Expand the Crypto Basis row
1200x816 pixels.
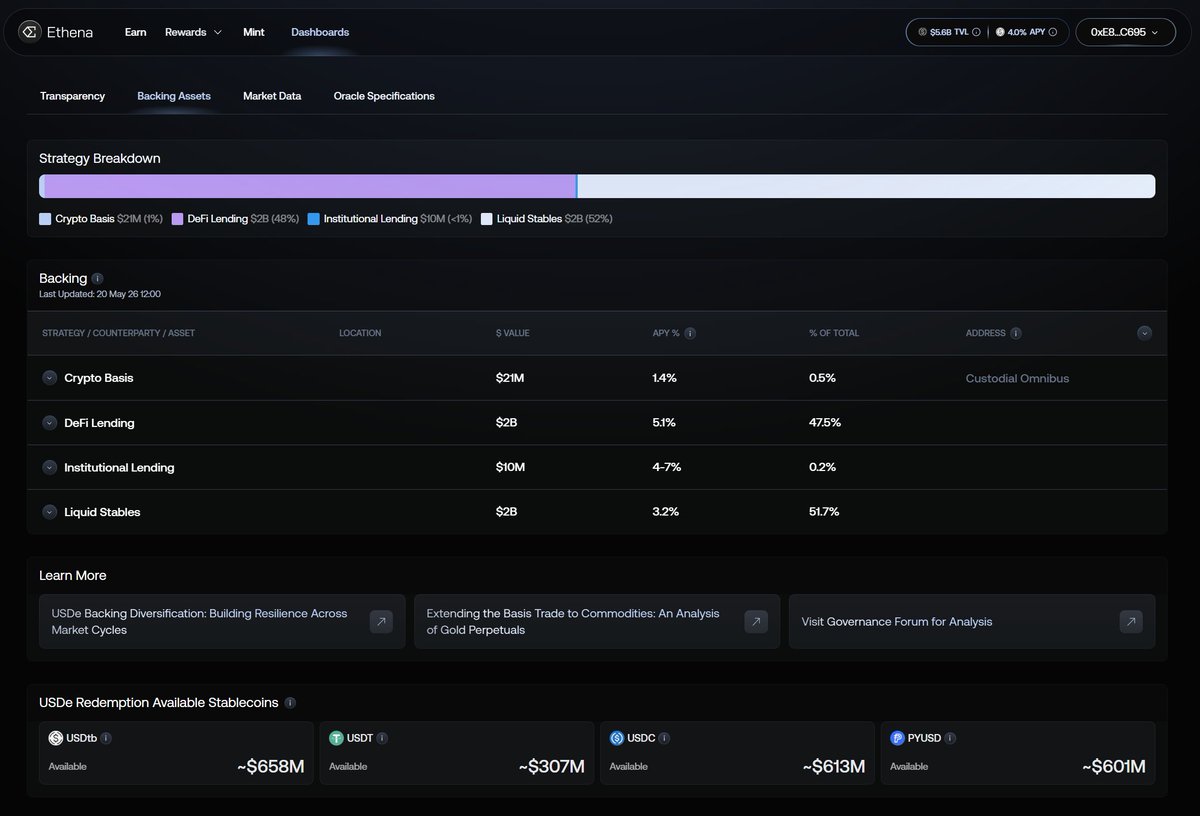[49, 378]
